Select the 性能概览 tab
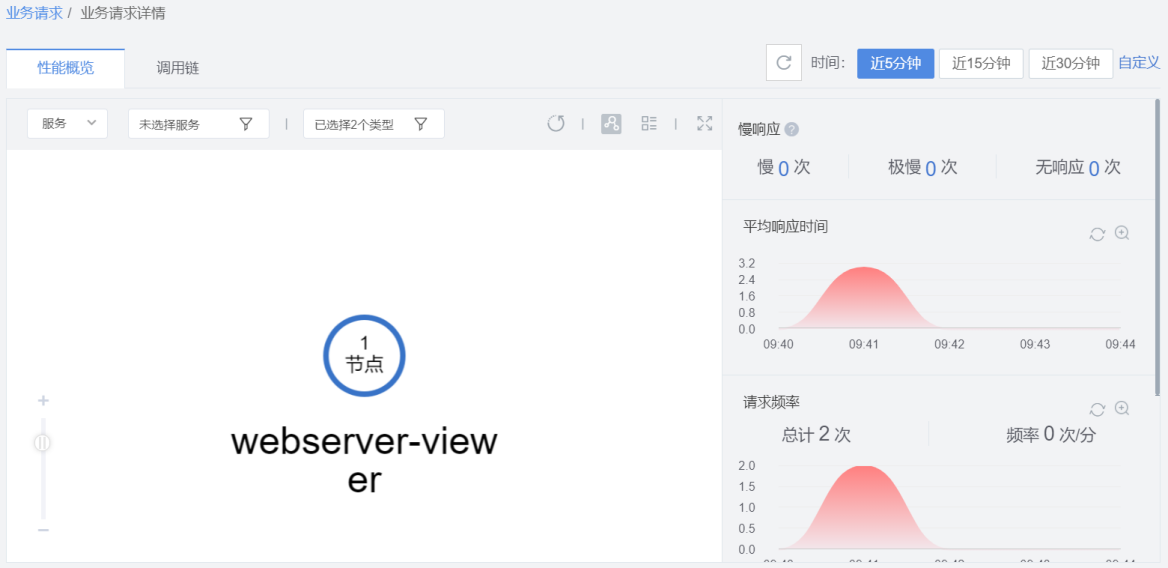Image resolution: width=1168 pixels, height=568 pixels. (66, 68)
